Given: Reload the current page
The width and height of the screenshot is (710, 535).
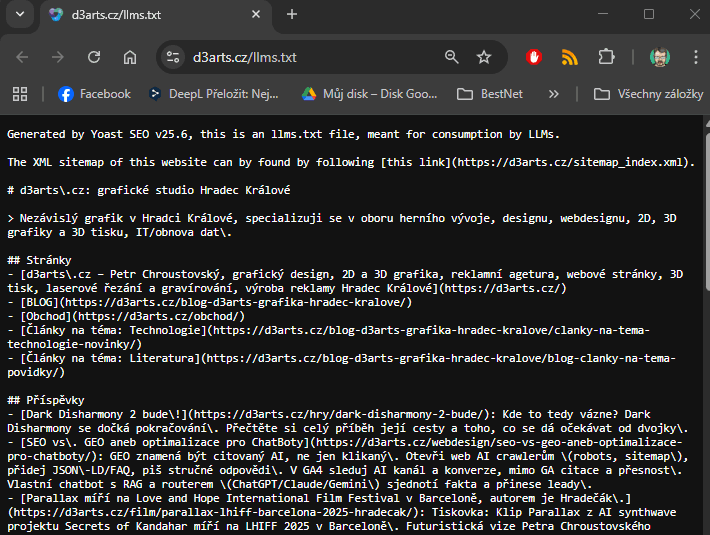Looking at the screenshot, I should [94, 57].
